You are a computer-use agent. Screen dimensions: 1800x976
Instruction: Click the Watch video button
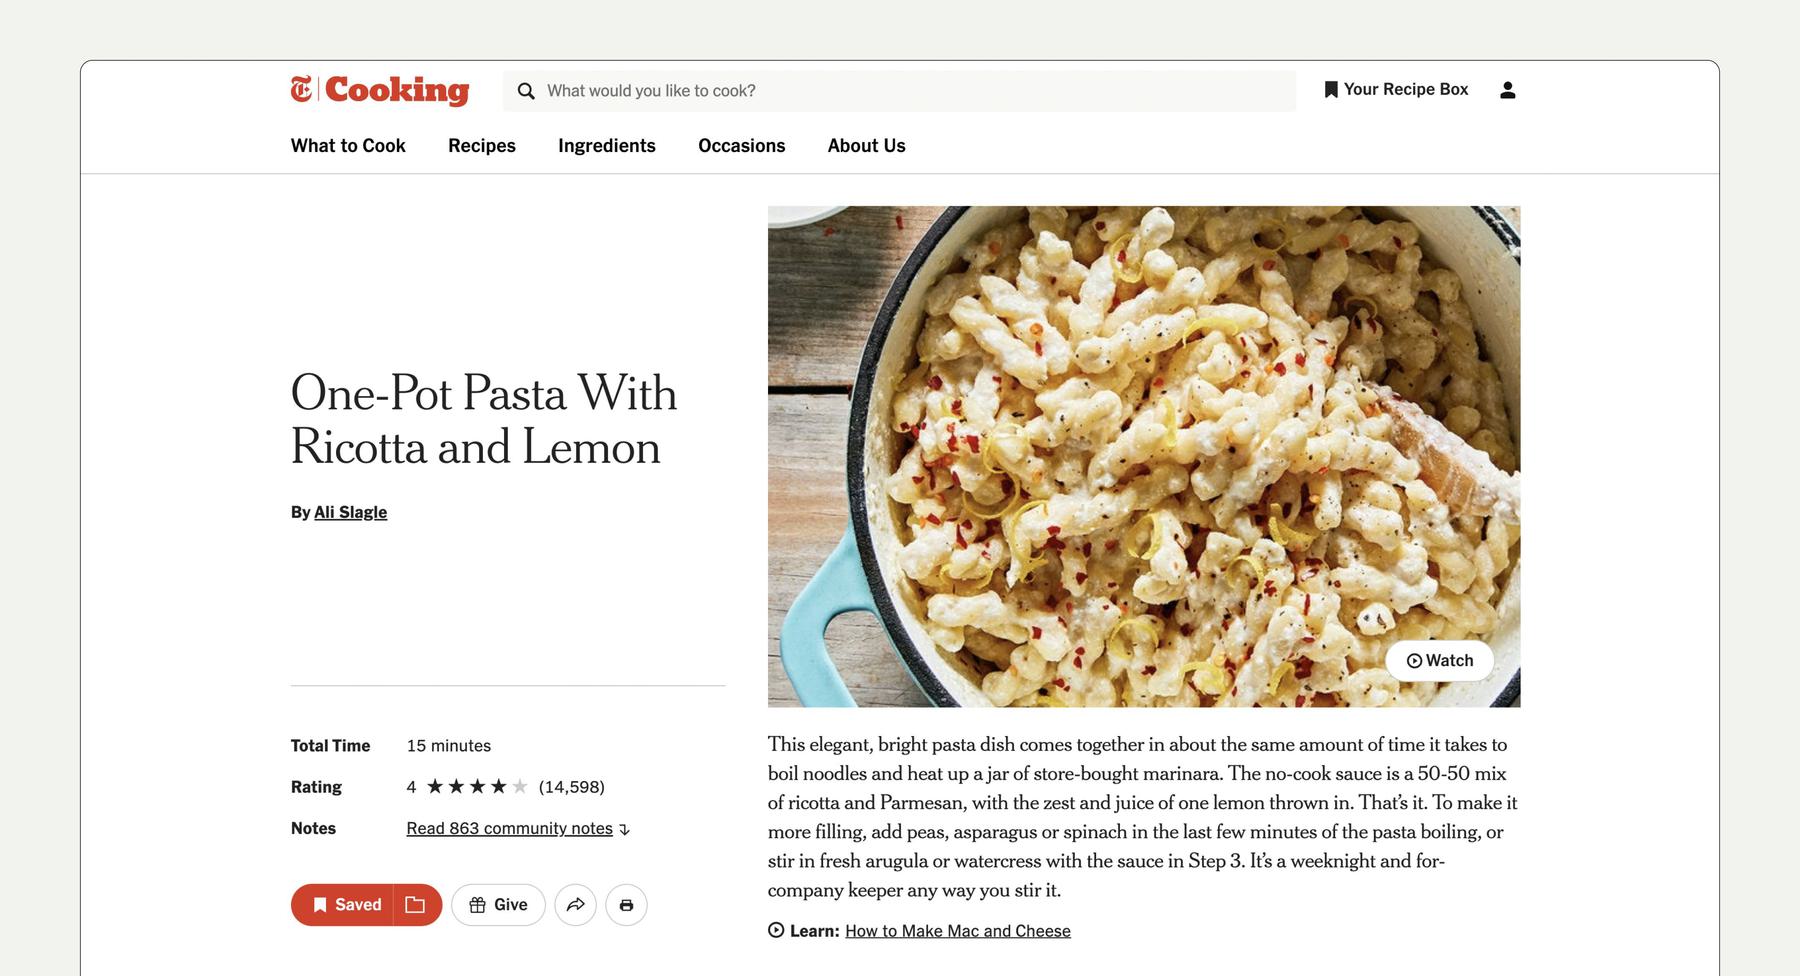tap(1440, 661)
